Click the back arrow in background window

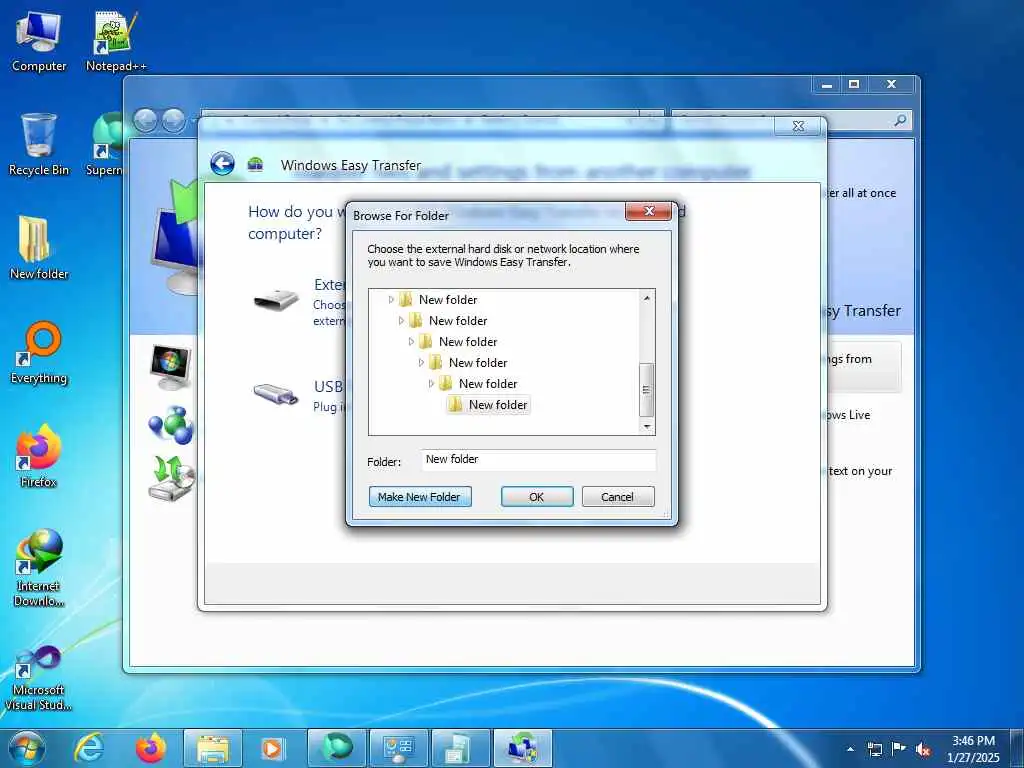click(x=145, y=120)
